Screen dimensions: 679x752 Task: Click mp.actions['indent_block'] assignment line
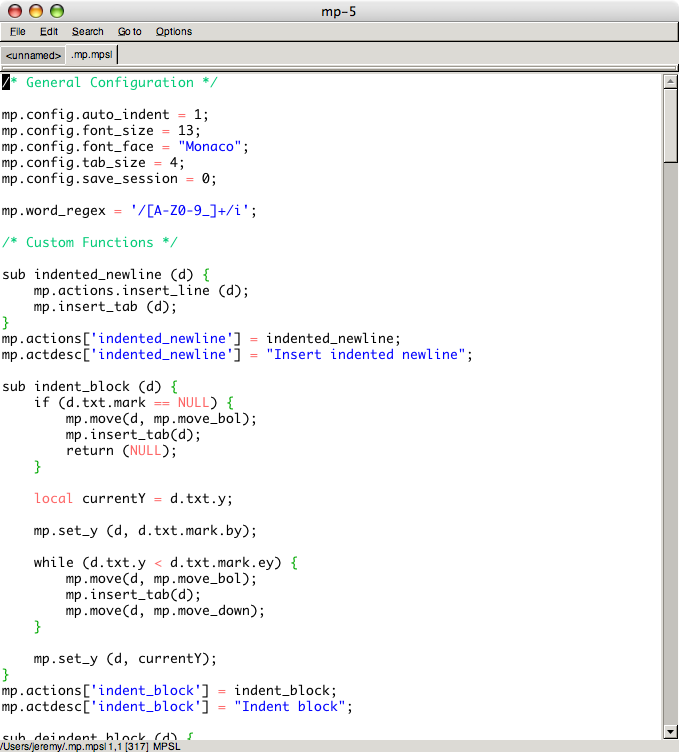coord(169,691)
